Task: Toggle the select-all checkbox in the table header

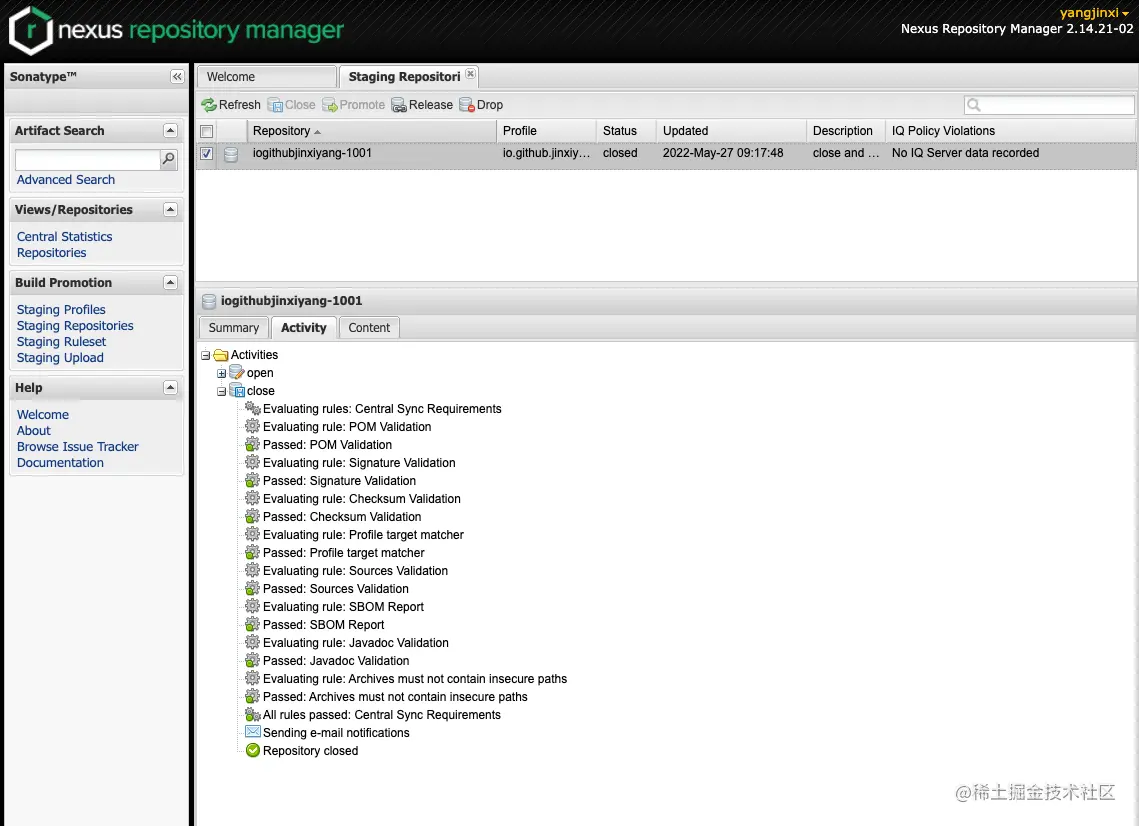Action: [x=206, y=131]
